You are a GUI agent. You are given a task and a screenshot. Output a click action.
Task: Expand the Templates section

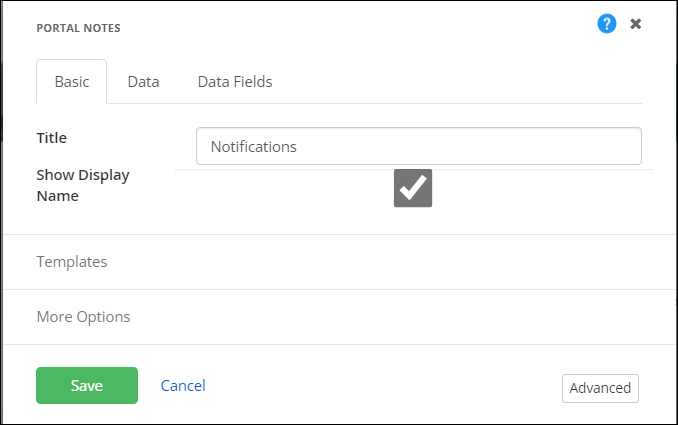tap(72, 262)
